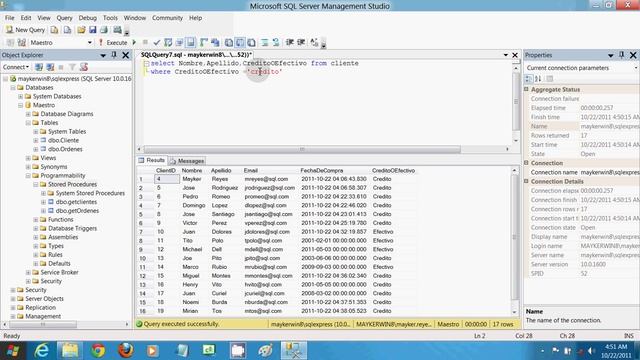Open the Connect dropdown in Object Explorer

click(16, 67)
